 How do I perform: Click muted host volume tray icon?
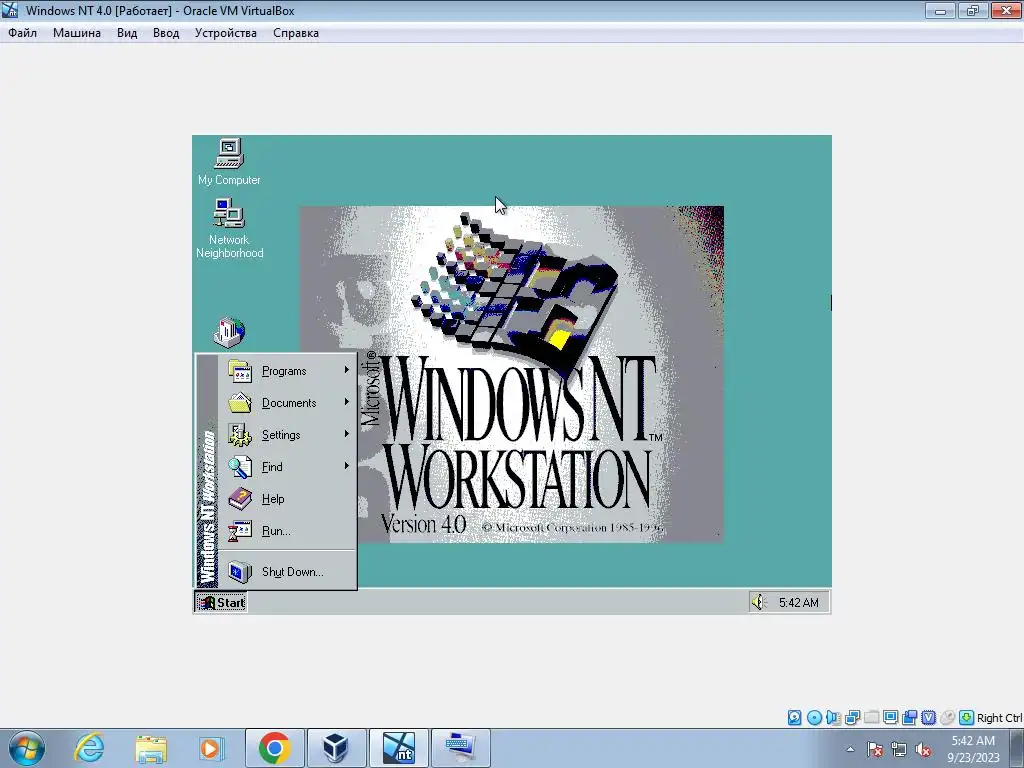(923, 749)
